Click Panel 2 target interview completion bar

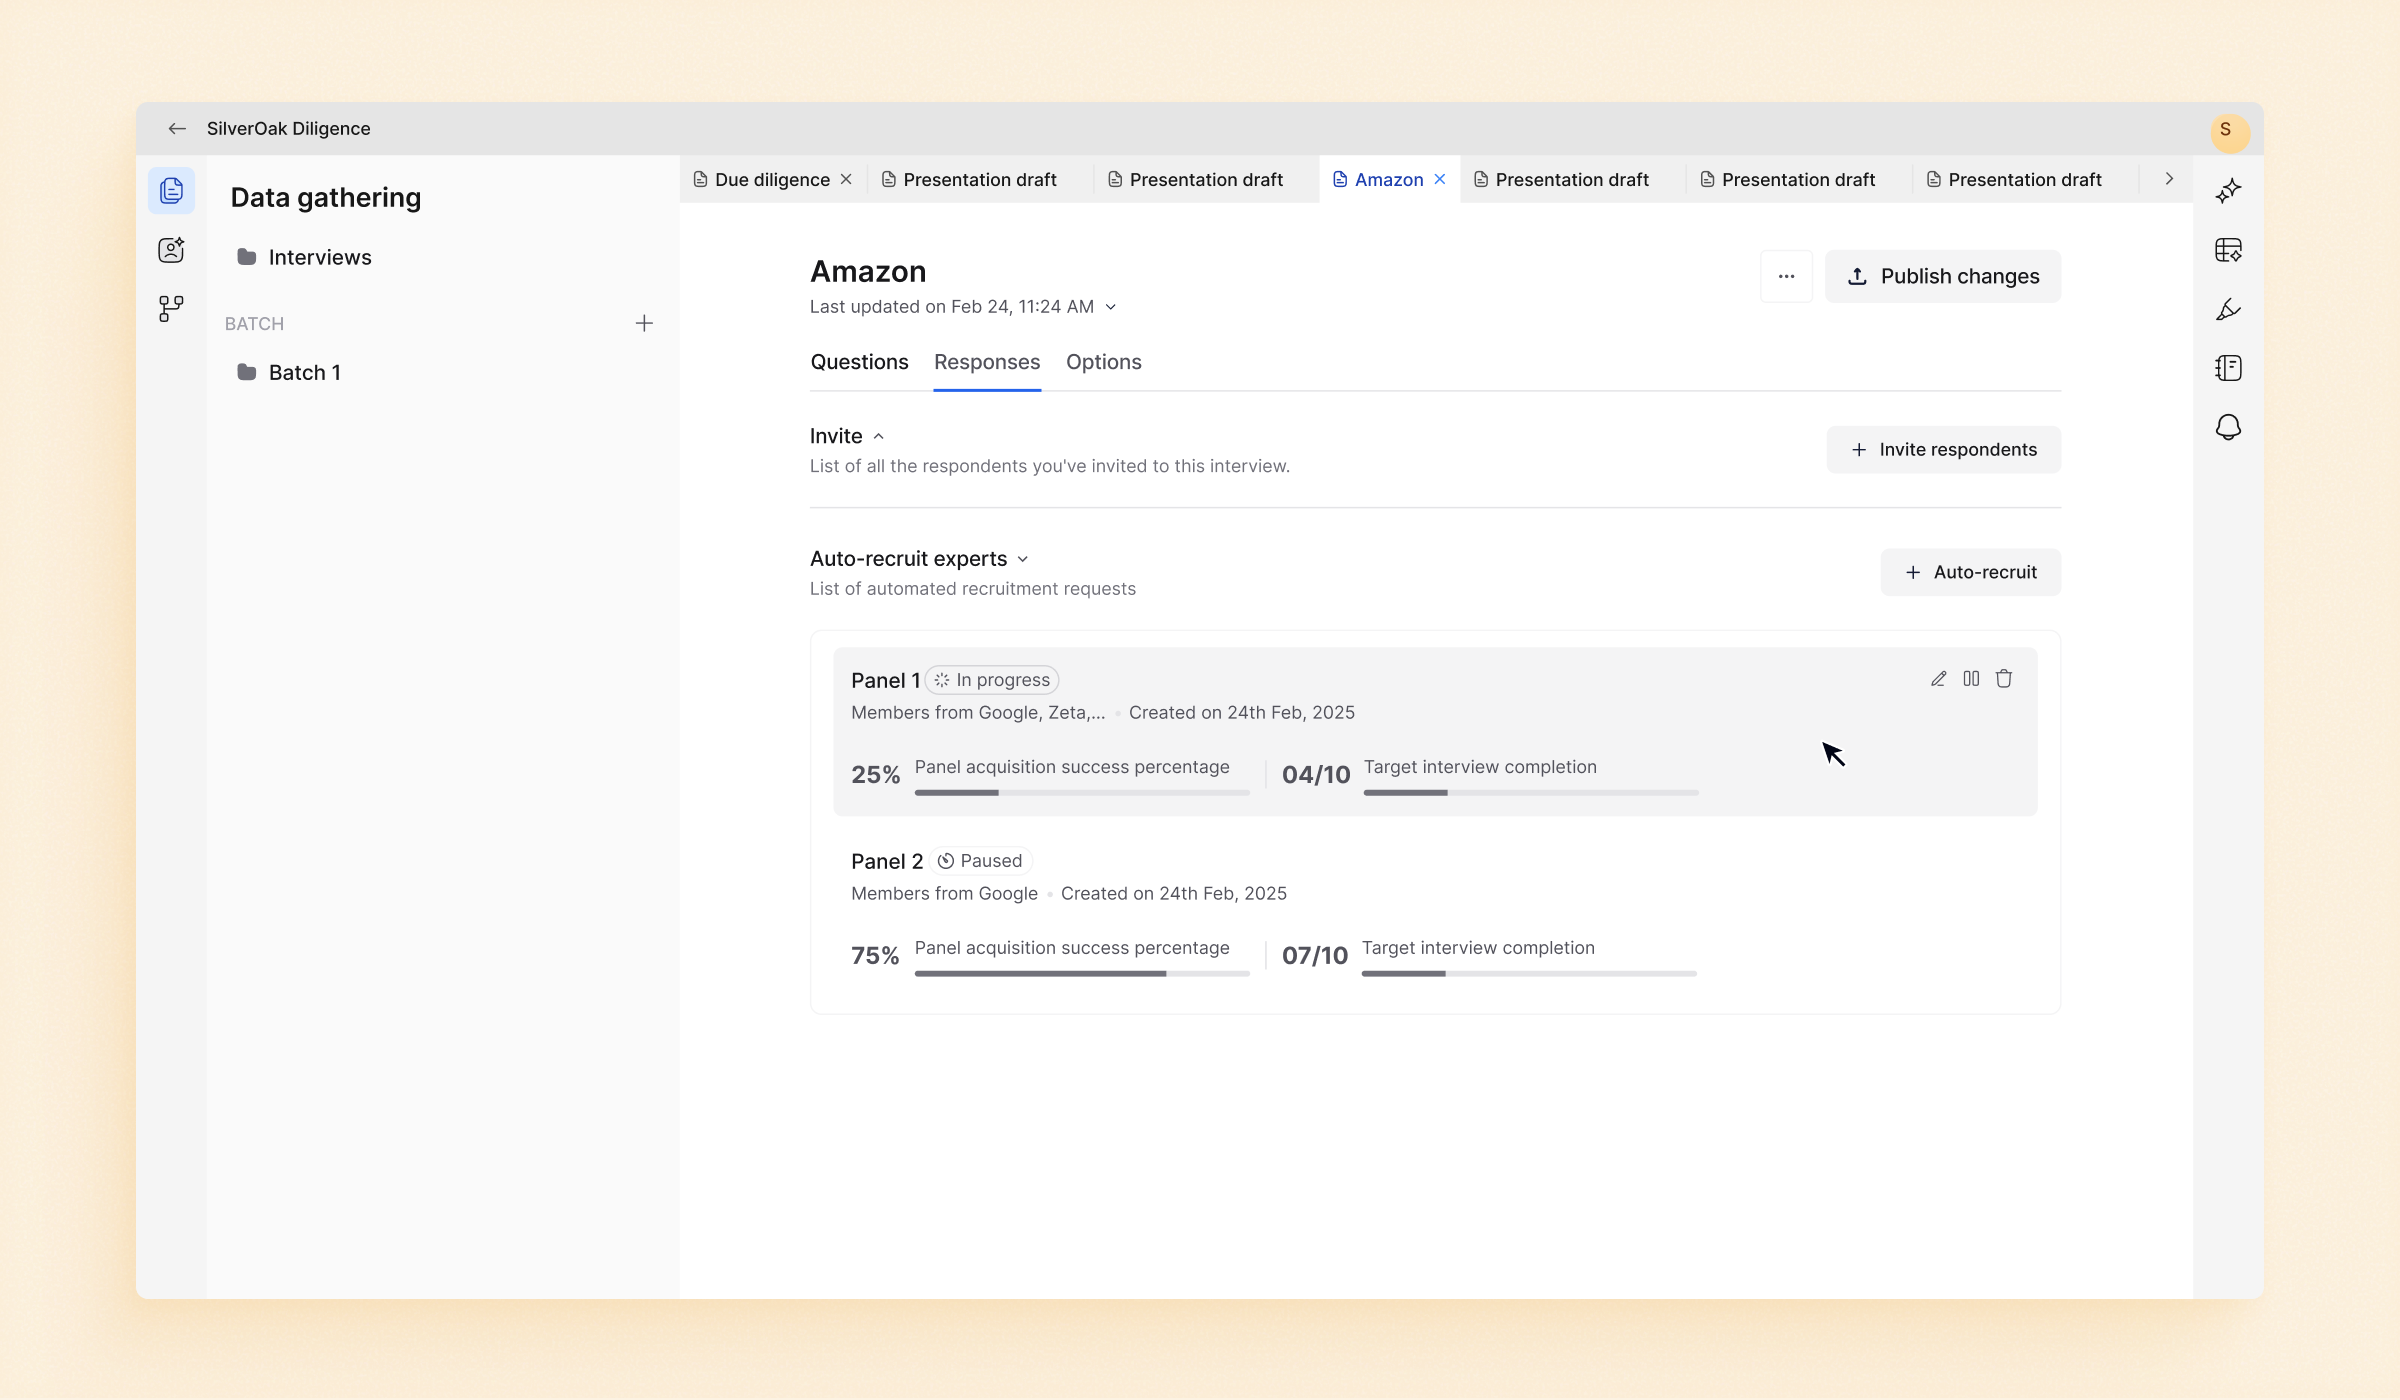1529,974
